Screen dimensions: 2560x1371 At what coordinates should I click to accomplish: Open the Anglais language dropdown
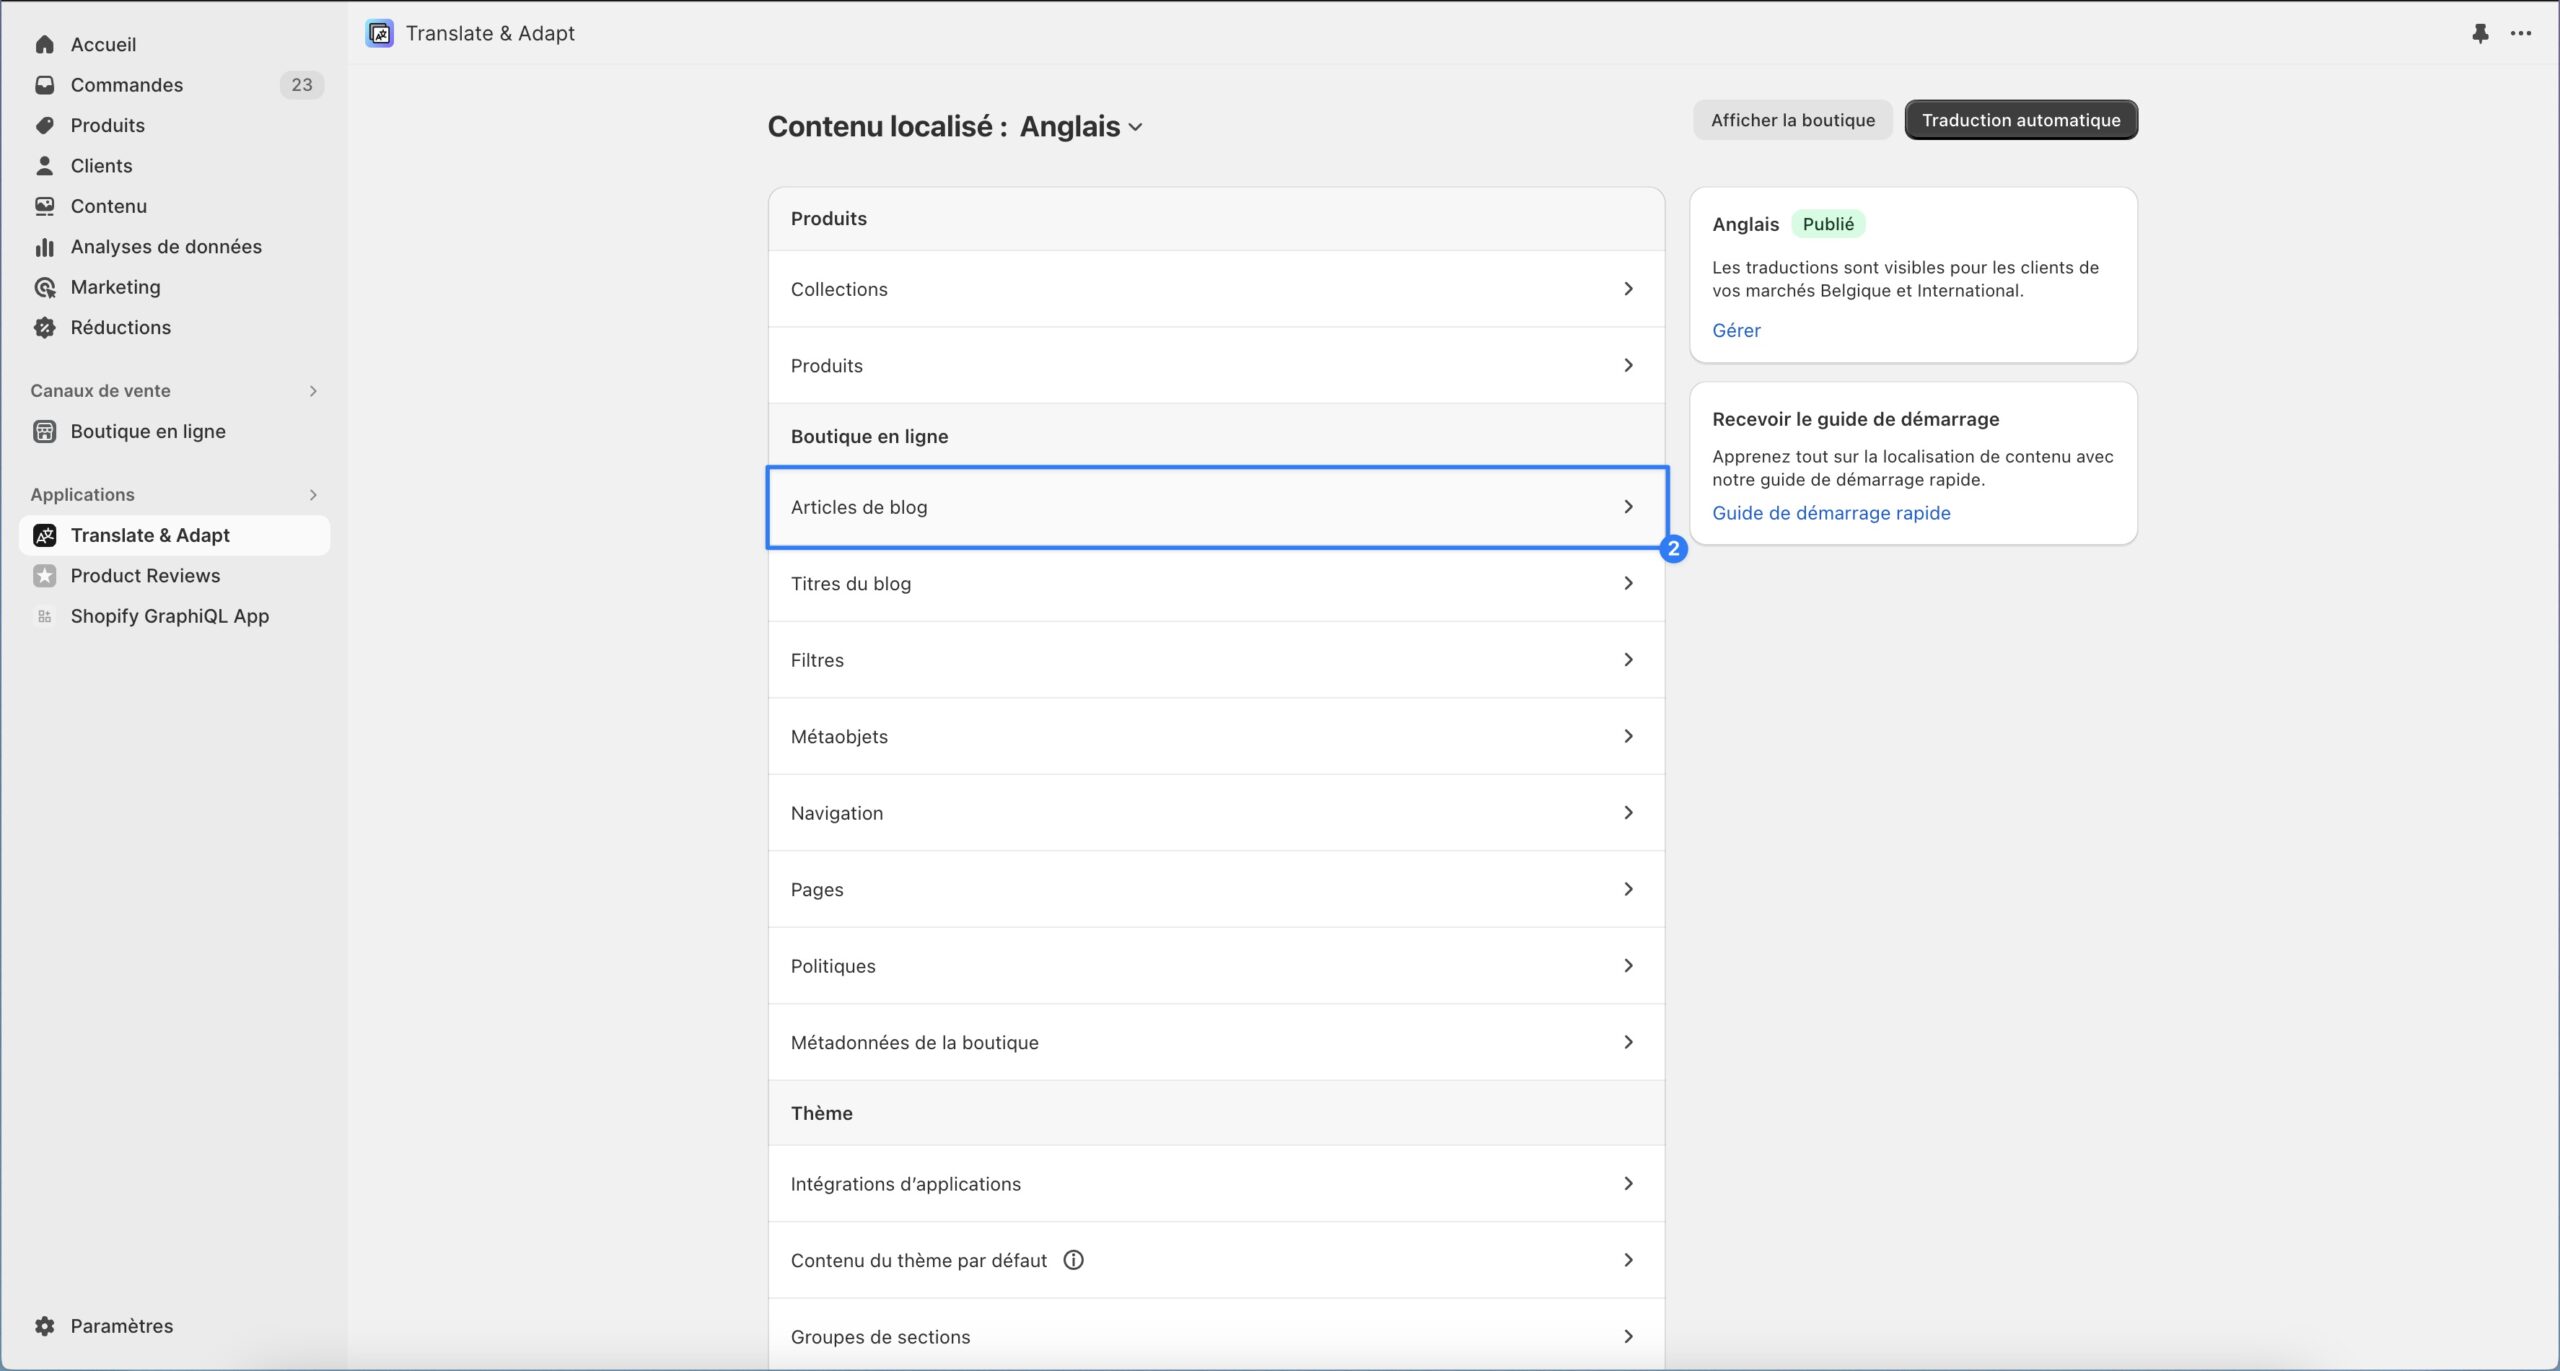(1081, 126)
